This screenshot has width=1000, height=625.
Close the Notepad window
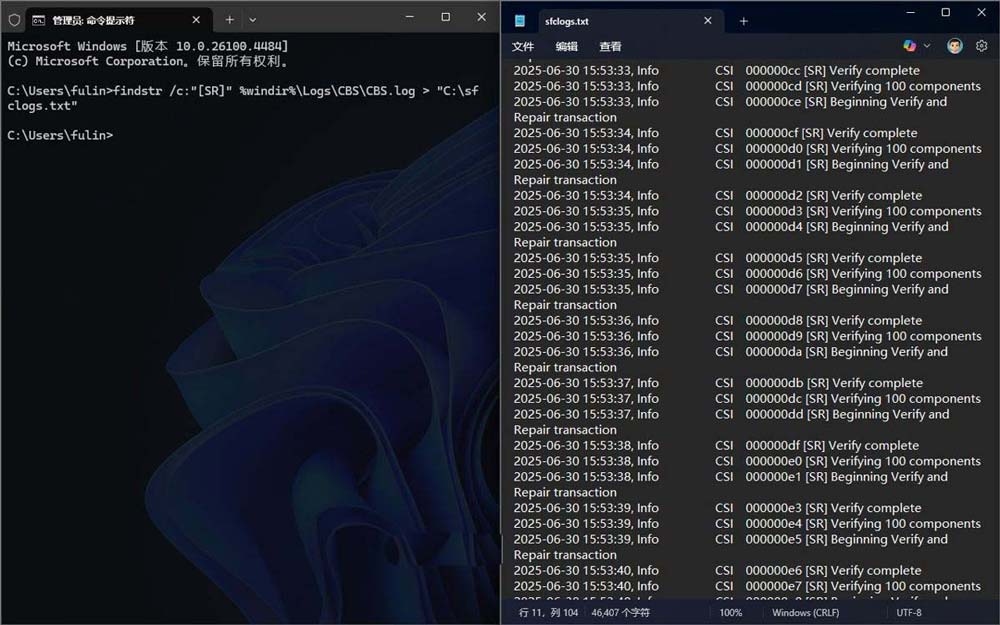982,12
